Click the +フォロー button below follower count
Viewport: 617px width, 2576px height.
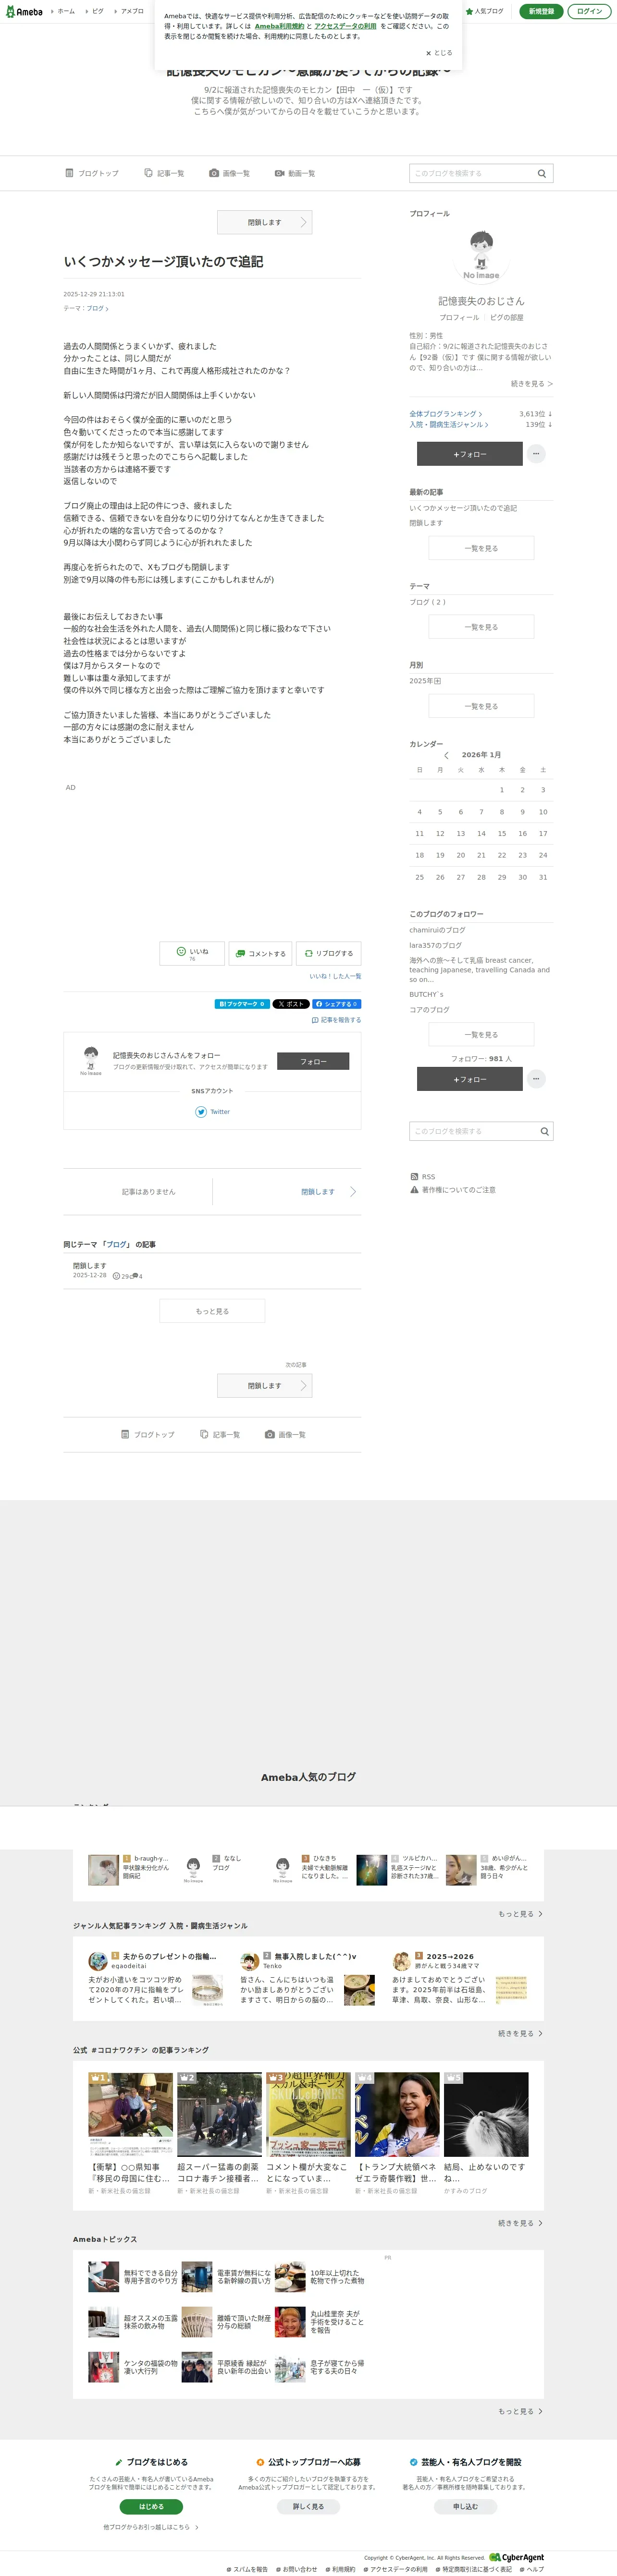[x=470, y=1079]
